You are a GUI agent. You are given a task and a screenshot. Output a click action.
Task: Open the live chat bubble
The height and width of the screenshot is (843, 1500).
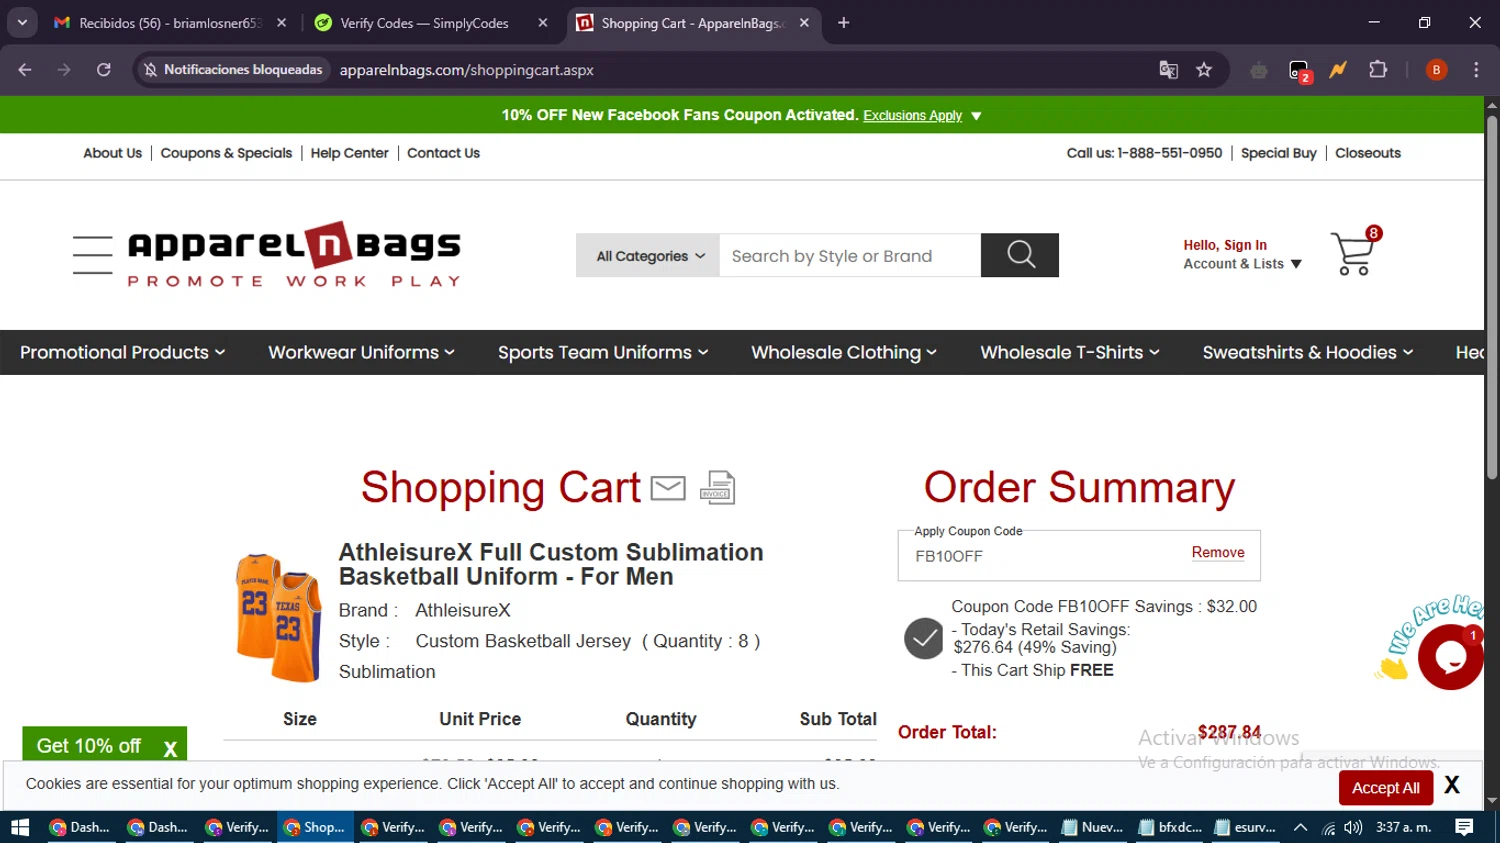1450,657
